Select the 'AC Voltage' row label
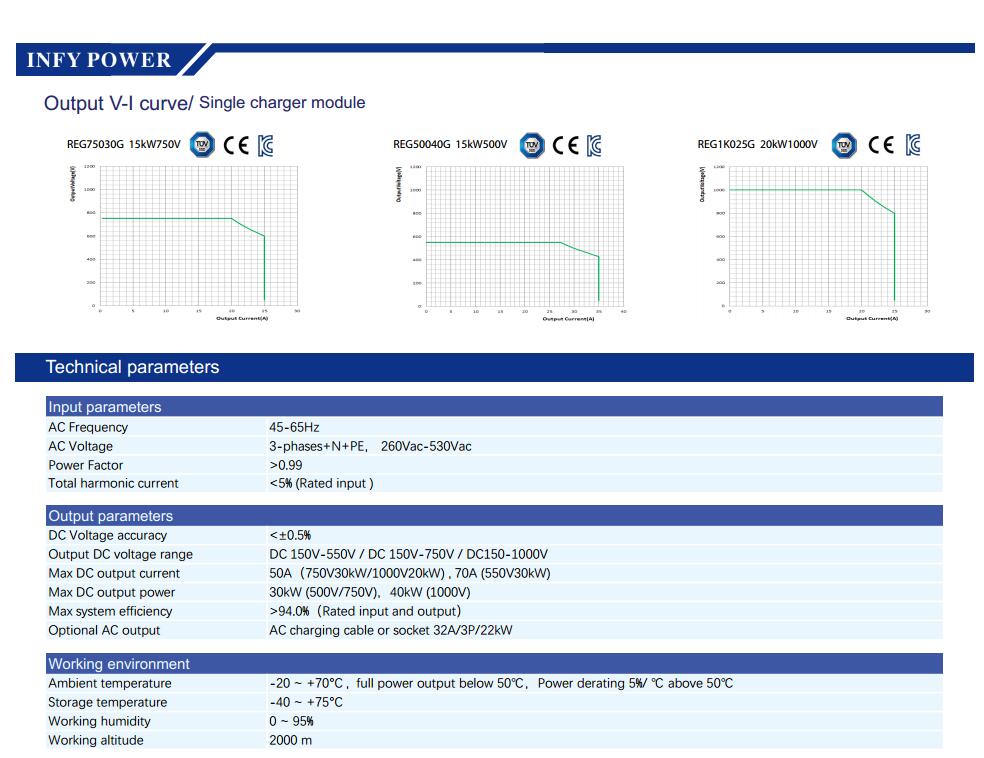The height and width of the screenshot is (758, 984). (80, 446)
